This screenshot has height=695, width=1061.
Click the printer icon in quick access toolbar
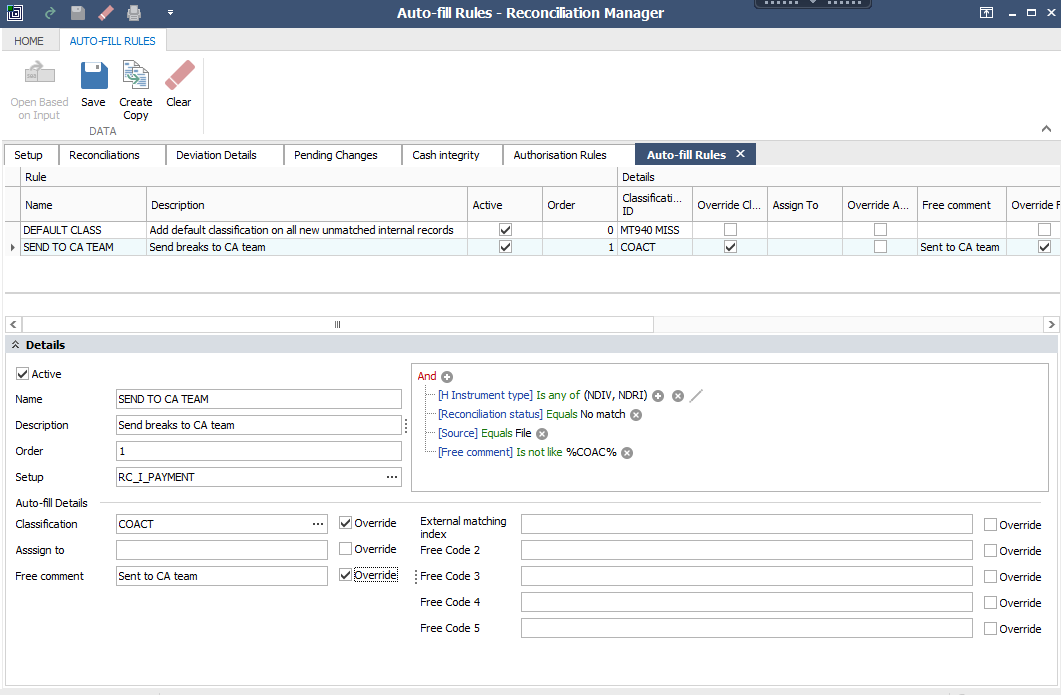point(134,13)
